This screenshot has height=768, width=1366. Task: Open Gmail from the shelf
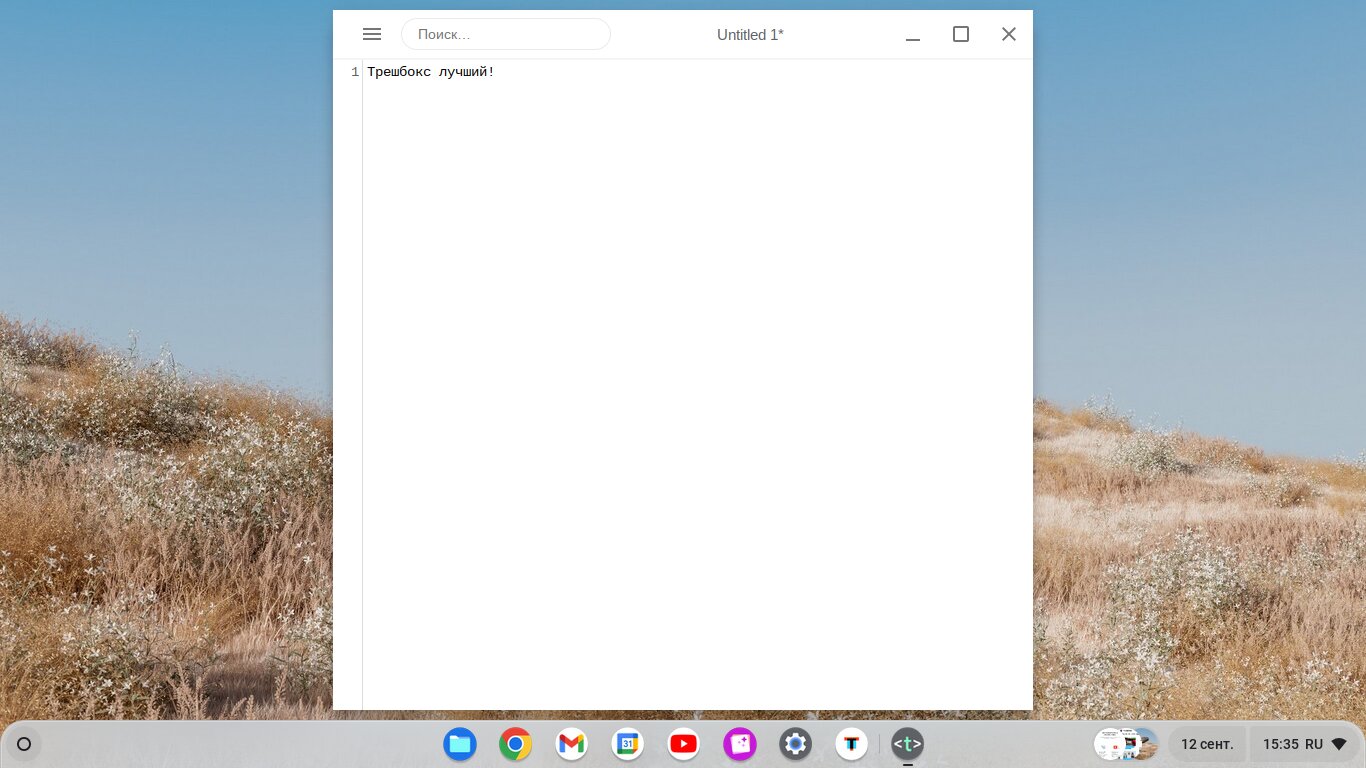pos(572,744)
